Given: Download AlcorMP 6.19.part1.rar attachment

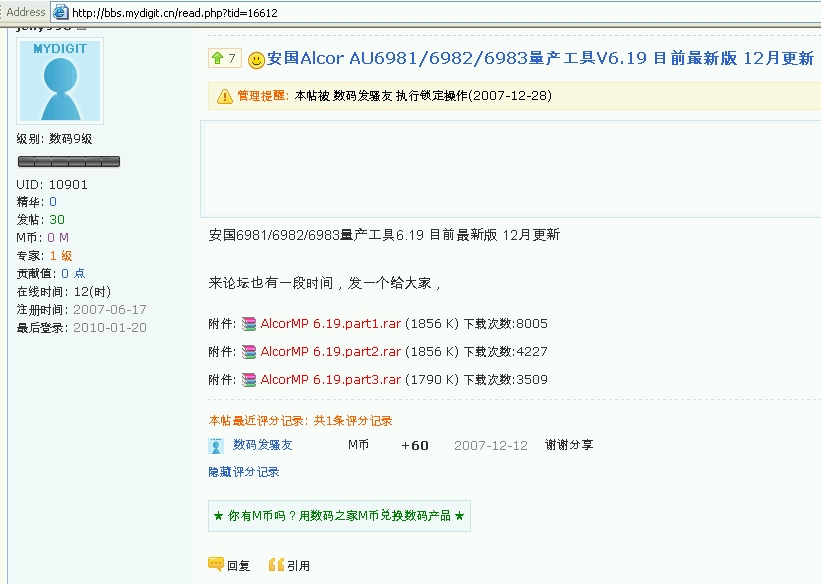Looking at the screenshot, I should tap(330, 324).
